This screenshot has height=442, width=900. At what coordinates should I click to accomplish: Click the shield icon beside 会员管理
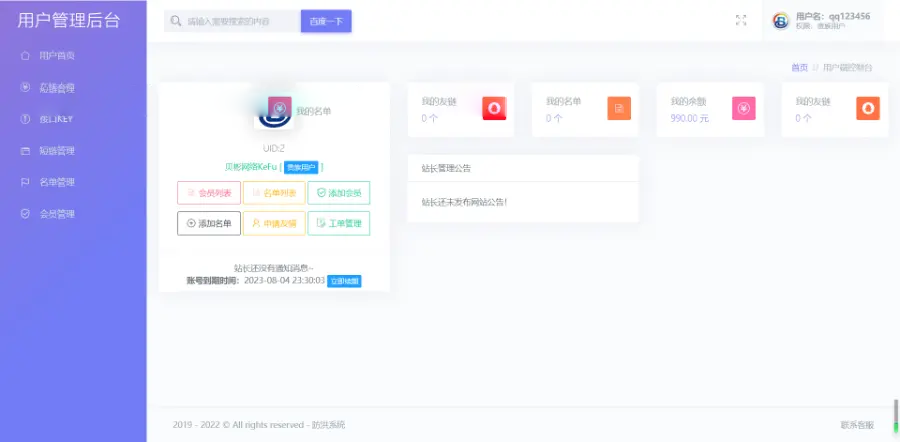pyautogui.click(x=25, y=214)
